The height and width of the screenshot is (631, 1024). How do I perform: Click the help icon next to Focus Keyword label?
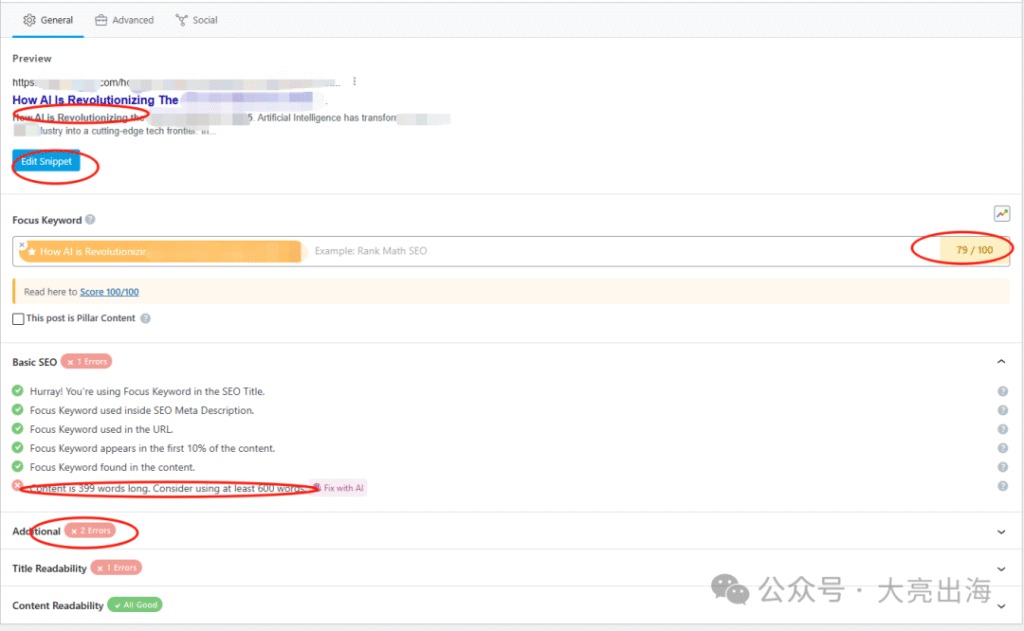(x=90, y=220)
